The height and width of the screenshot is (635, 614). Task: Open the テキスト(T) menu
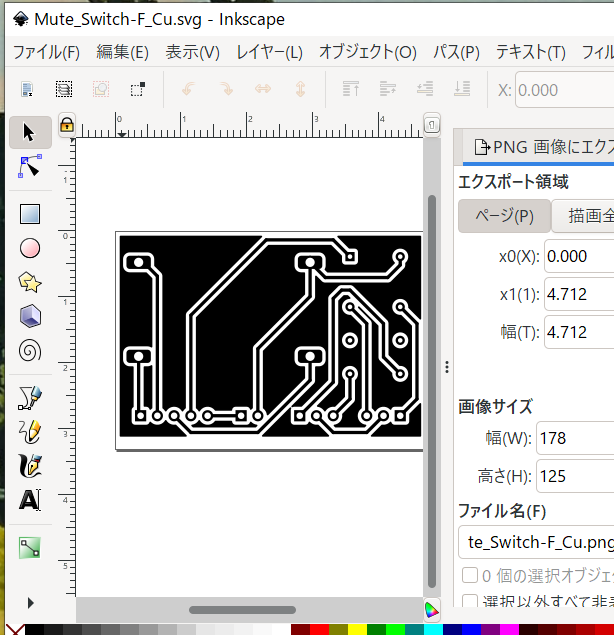pos(531,52)
